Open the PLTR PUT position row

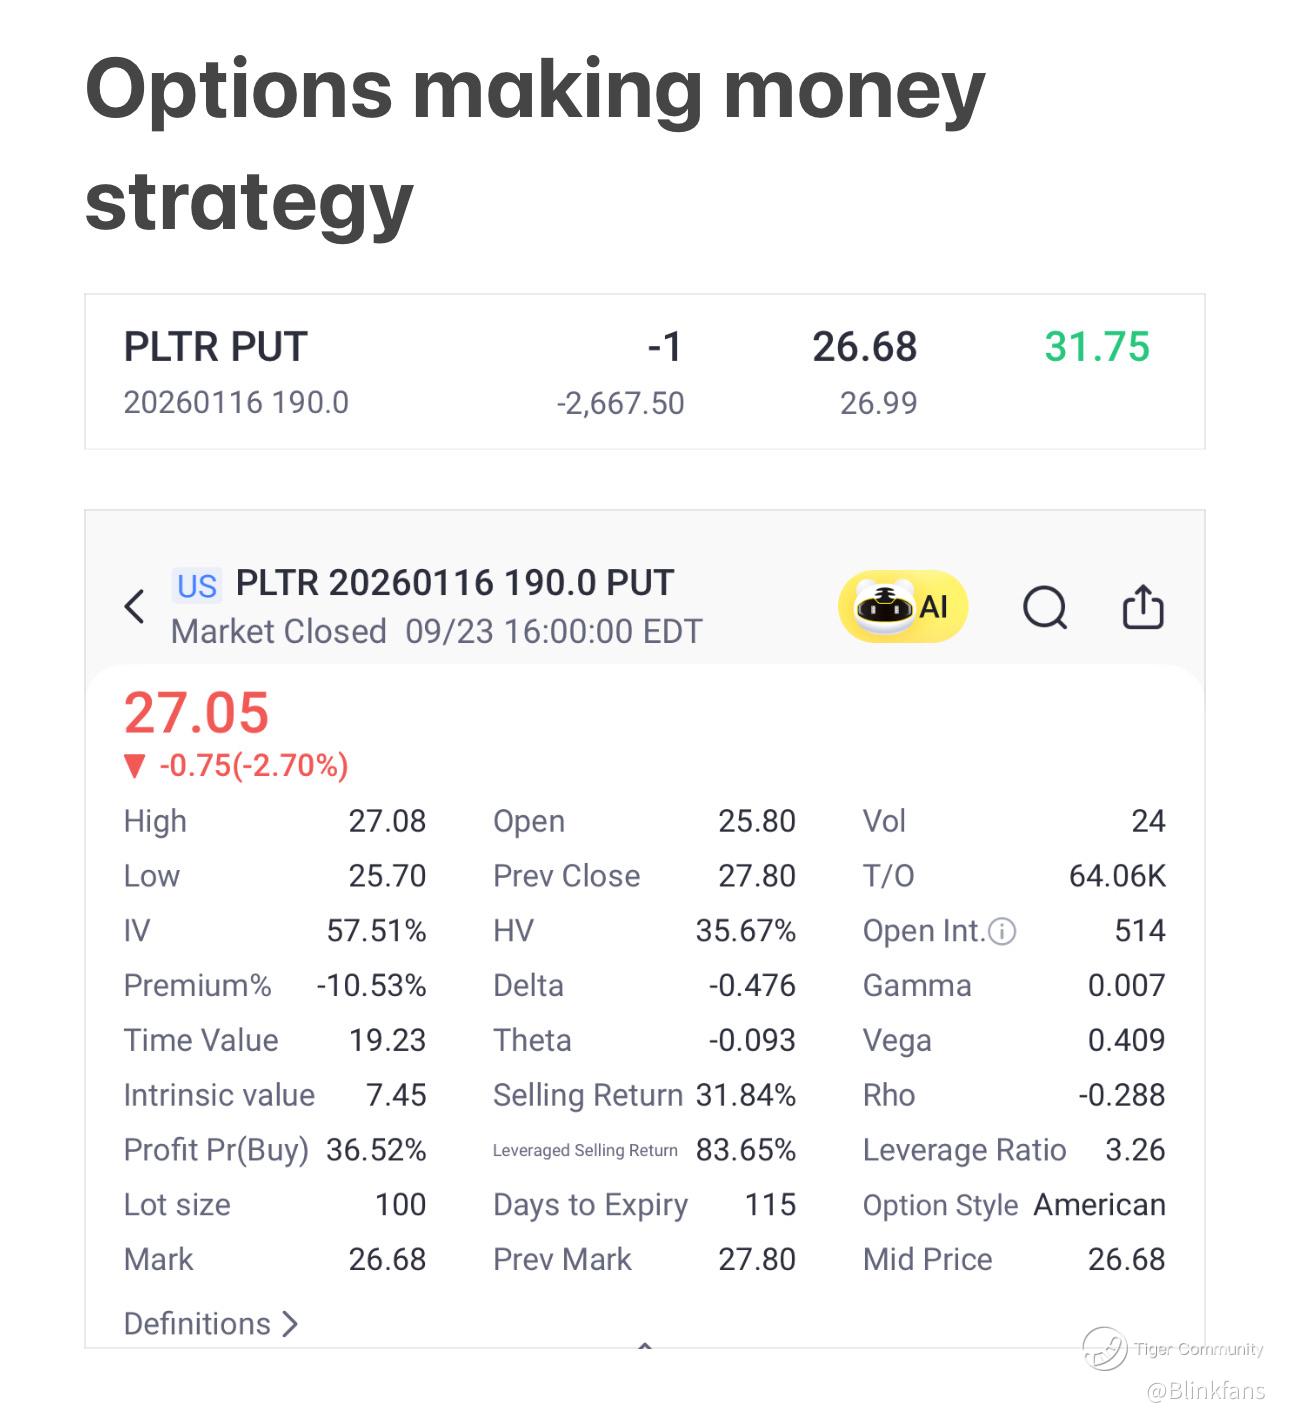(x=645, y=372)
